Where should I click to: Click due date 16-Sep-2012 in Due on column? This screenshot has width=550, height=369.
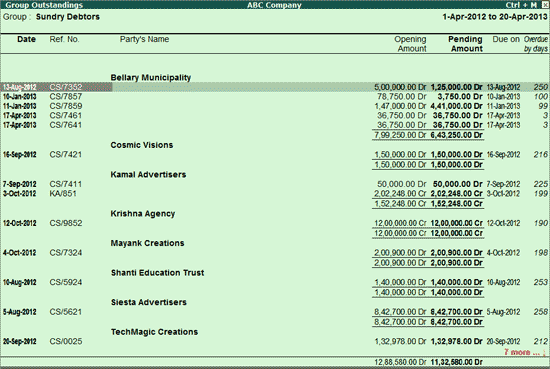503,155
